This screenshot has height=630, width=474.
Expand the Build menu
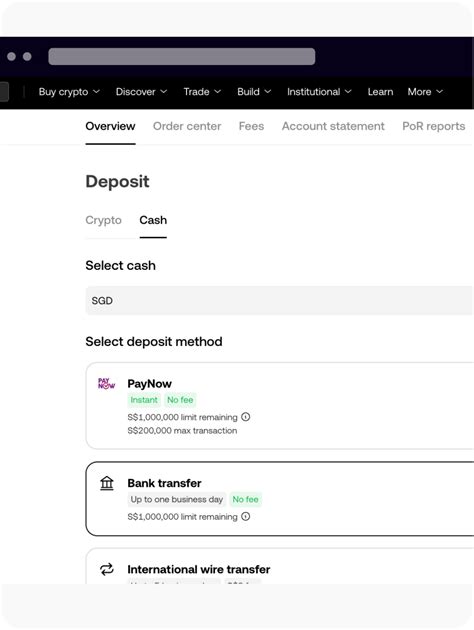click(x=254, y=92)
